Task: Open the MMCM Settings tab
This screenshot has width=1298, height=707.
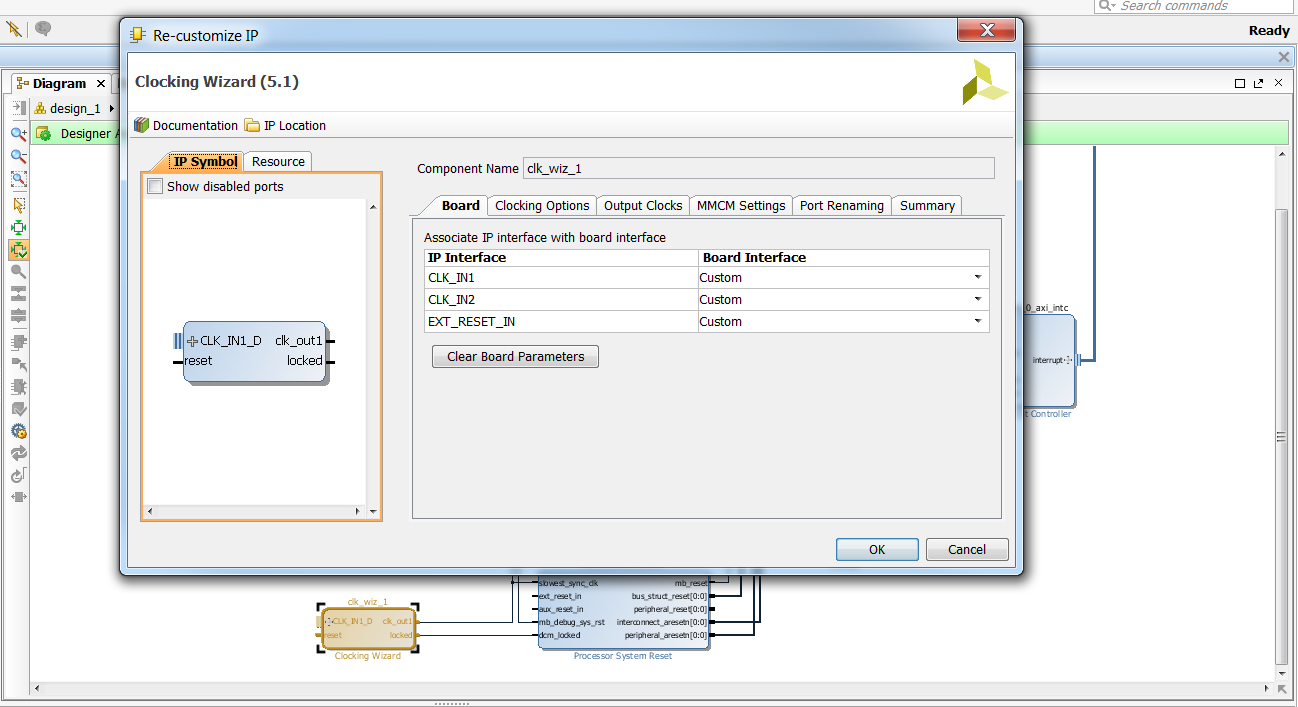Action: 741,205
